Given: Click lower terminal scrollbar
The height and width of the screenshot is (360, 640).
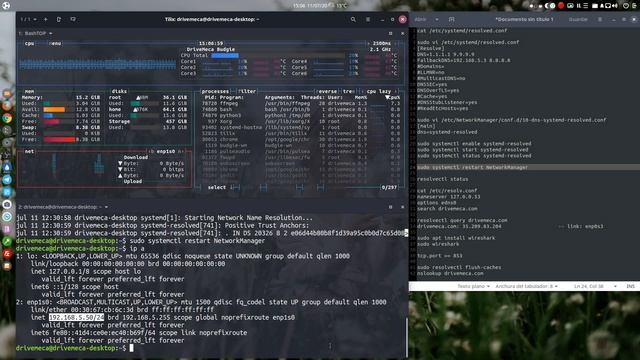Looking at the screenshot, I should click(x=407, y=337).
